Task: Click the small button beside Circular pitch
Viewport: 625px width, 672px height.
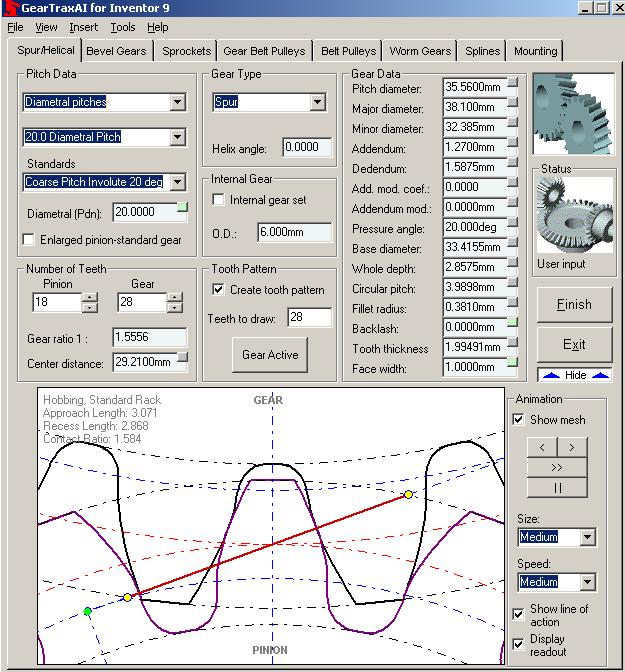Action: coord(512,282)
